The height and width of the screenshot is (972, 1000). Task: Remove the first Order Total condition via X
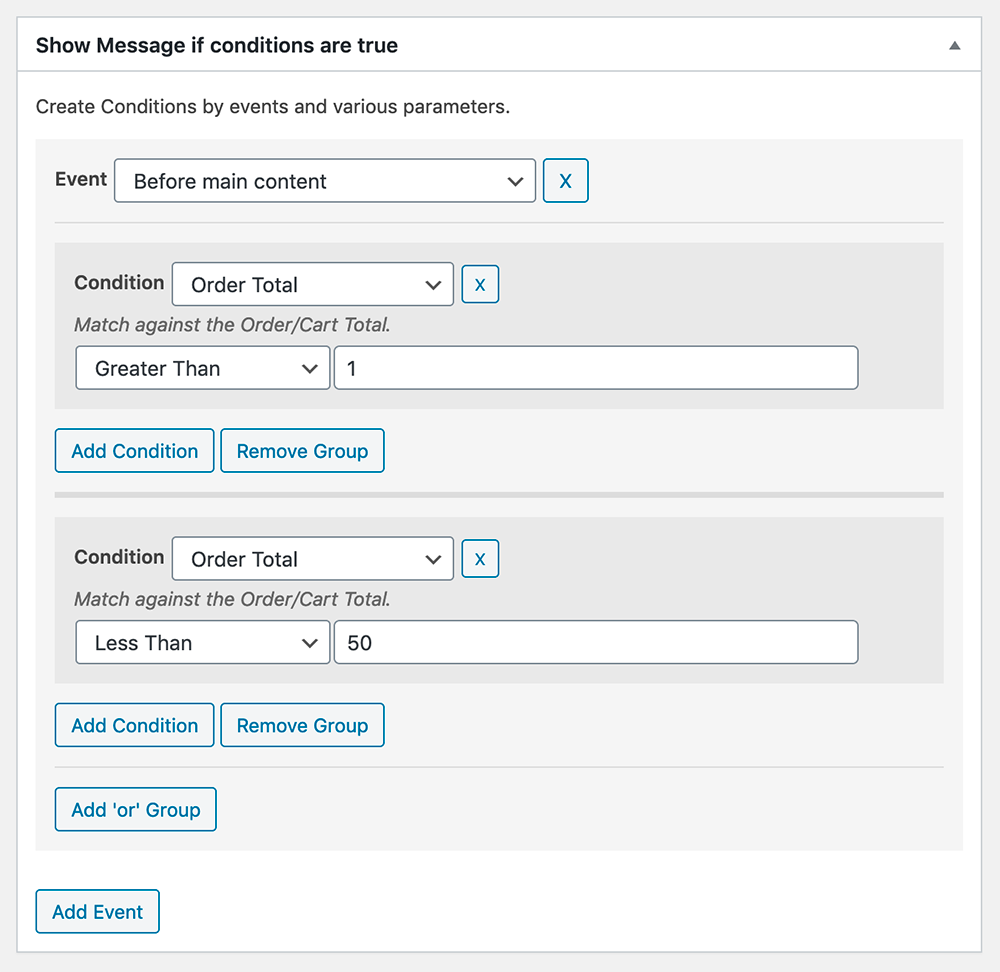(x=480, y=284)
